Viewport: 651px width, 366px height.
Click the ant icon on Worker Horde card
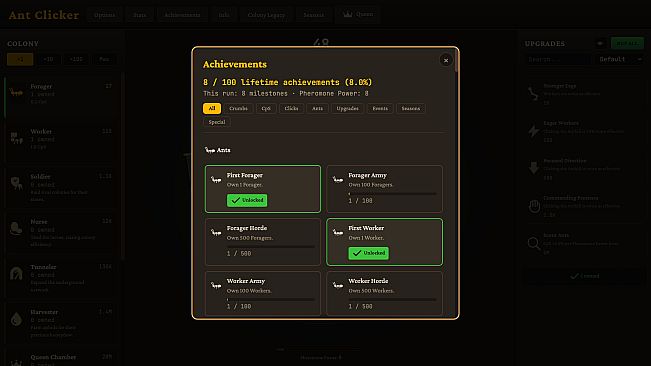click(338, 285)
